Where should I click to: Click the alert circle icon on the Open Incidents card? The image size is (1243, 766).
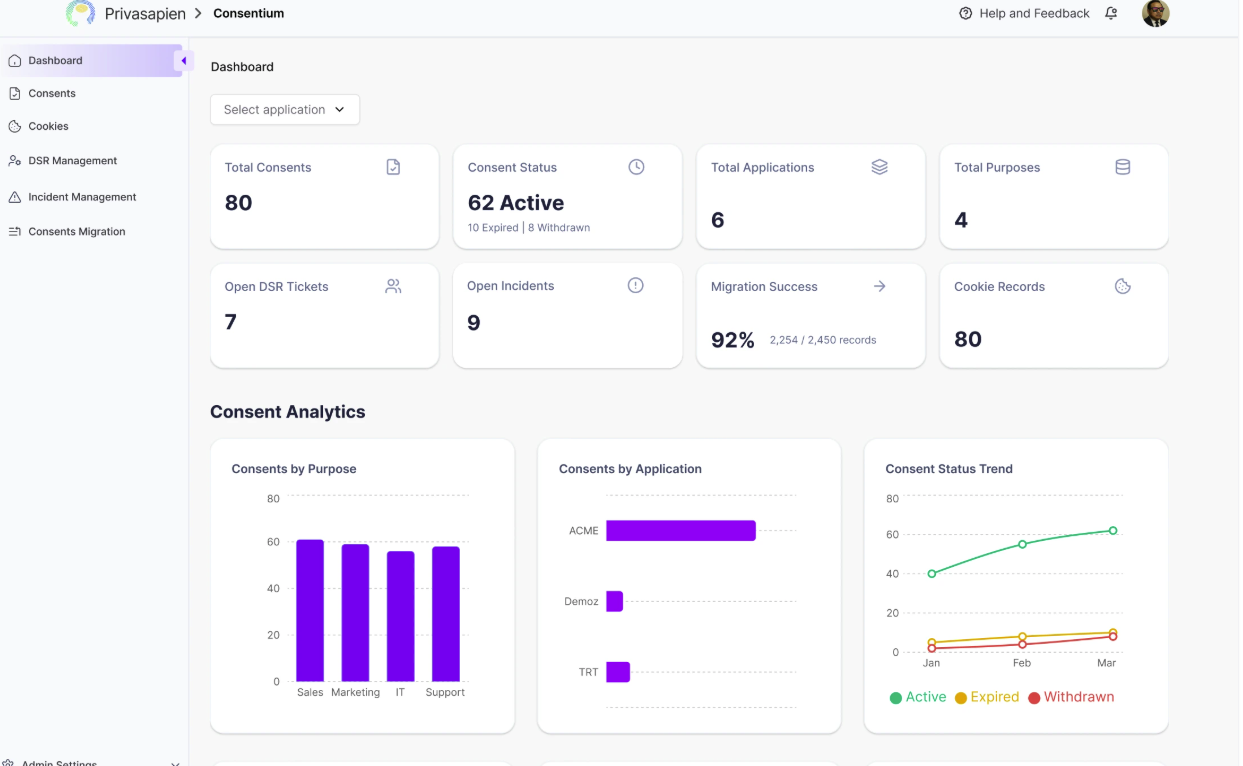point(635,285)
